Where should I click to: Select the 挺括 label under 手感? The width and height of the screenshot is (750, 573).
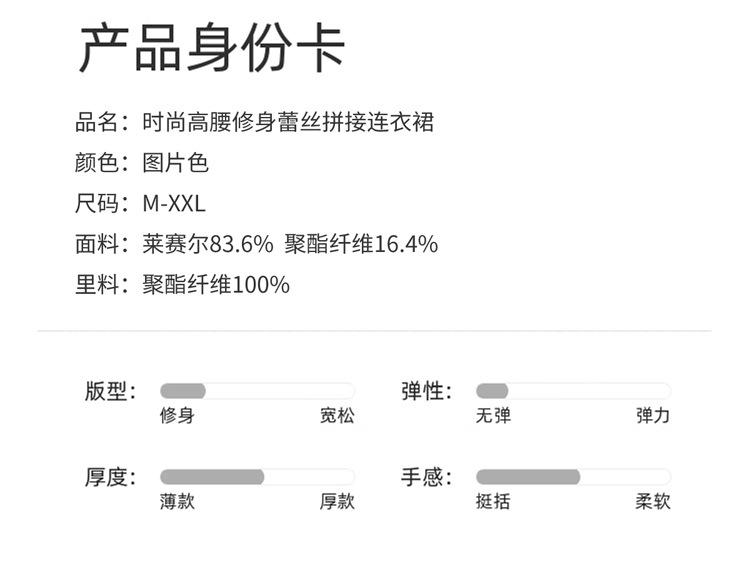(493, 501)
